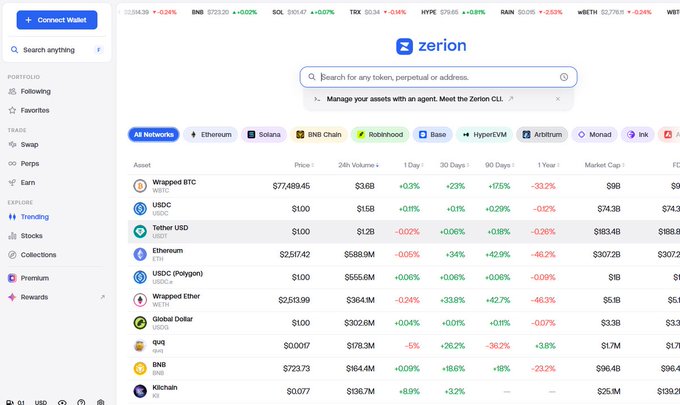Click the USDC token icon
Image resolution: width=680 pixels, height=405 pixels.
click(x=140, y=209)
